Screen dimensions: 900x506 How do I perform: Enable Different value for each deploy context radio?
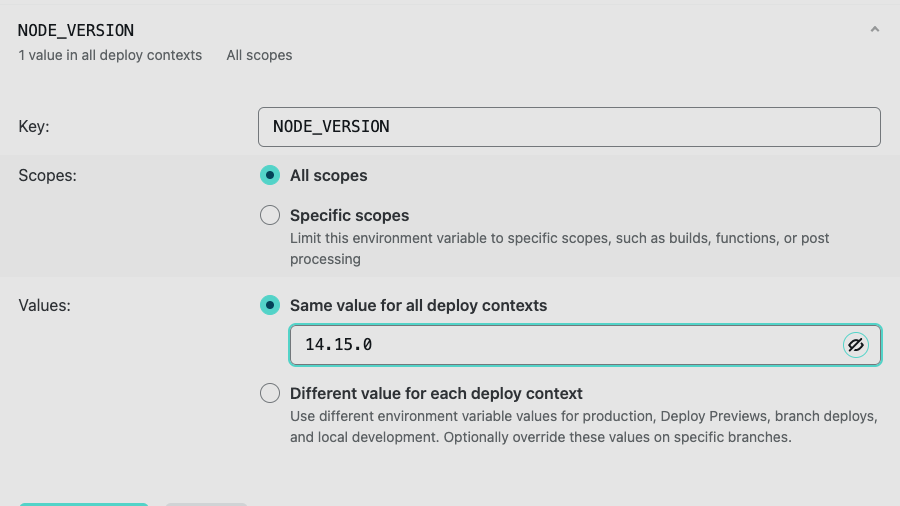point(270,393)
